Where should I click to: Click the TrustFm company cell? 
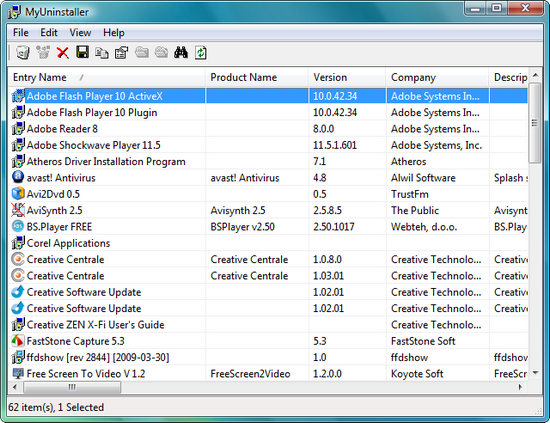[x=410, y=194]
